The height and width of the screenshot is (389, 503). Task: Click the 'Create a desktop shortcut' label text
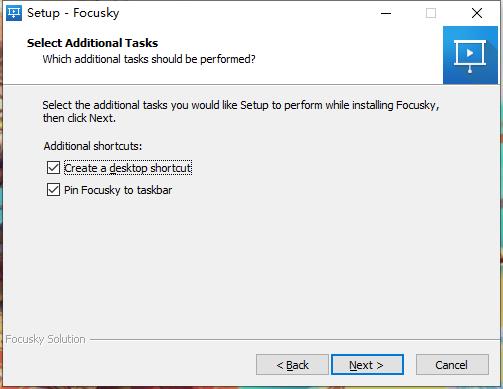[x=128, y=168]
